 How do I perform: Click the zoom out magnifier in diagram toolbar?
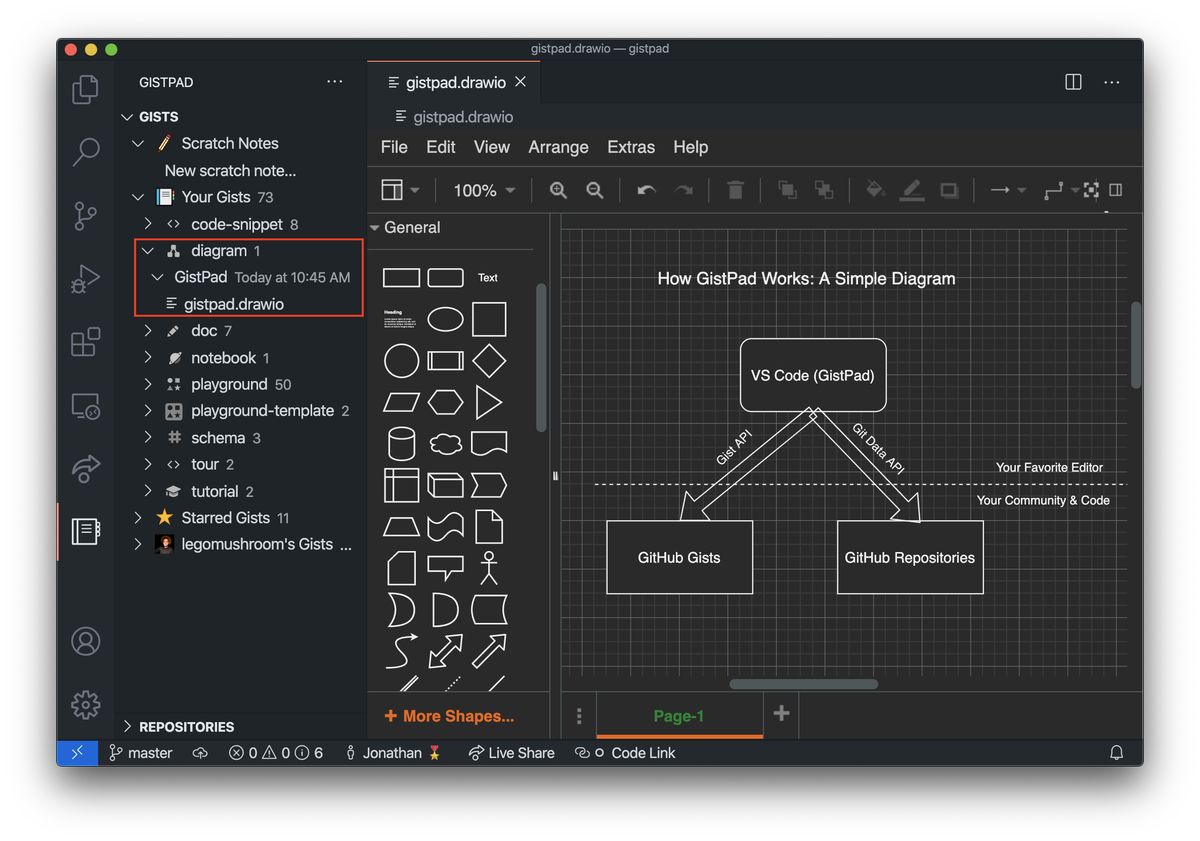click(x=594, y=190)
